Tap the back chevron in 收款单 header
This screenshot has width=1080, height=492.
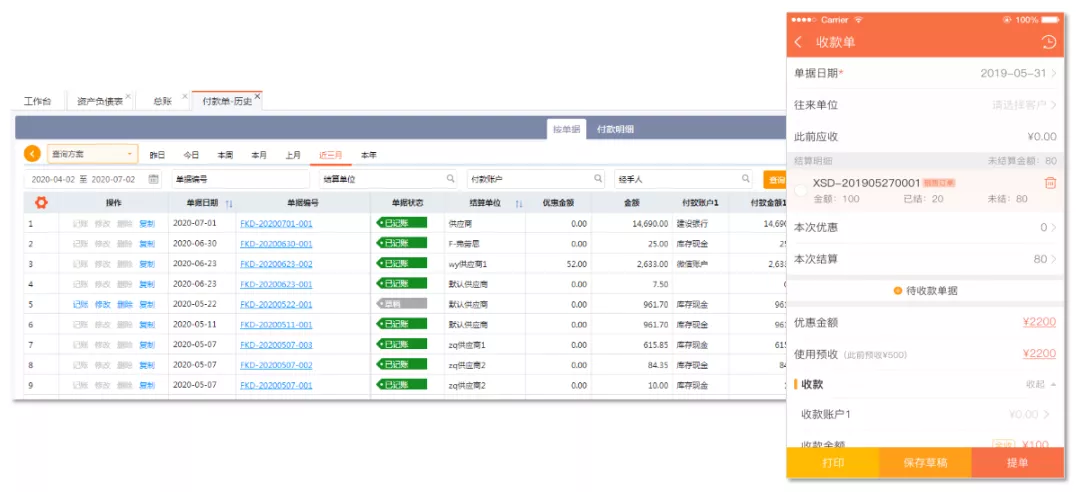pyautogui.click(x=798, y=42)
